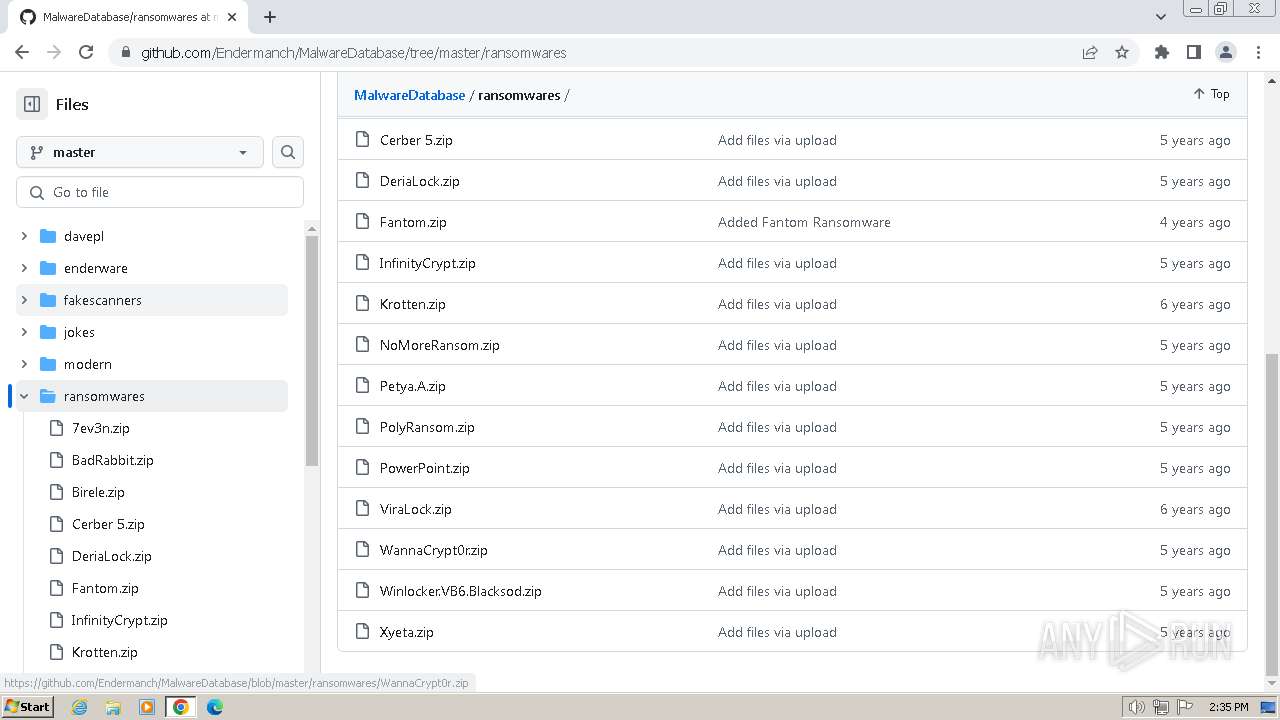Open WannaCrypt0r.zip in file list
The height and width of the screenshot is (720, 1280).
tap(434, 550)
